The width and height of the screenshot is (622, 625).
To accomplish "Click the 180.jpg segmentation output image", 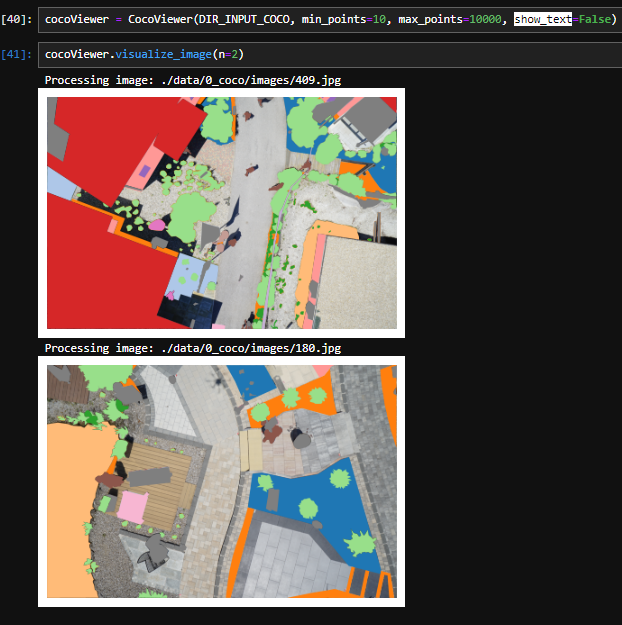I will [x=222, y=481].
